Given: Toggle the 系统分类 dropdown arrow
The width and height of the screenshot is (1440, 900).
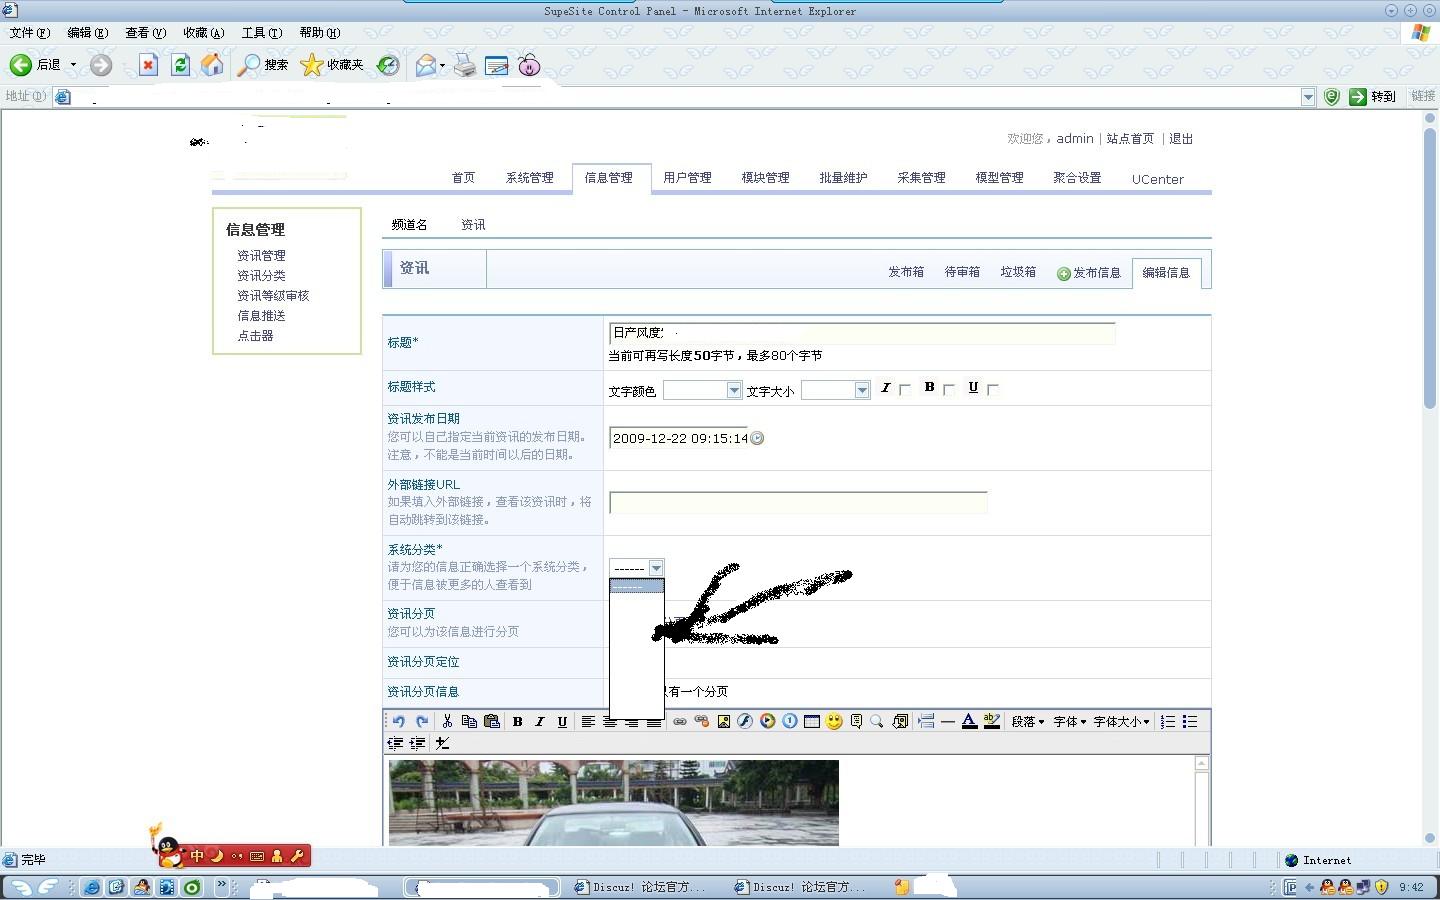Looking at the screenshot, I should pos(656,568).
